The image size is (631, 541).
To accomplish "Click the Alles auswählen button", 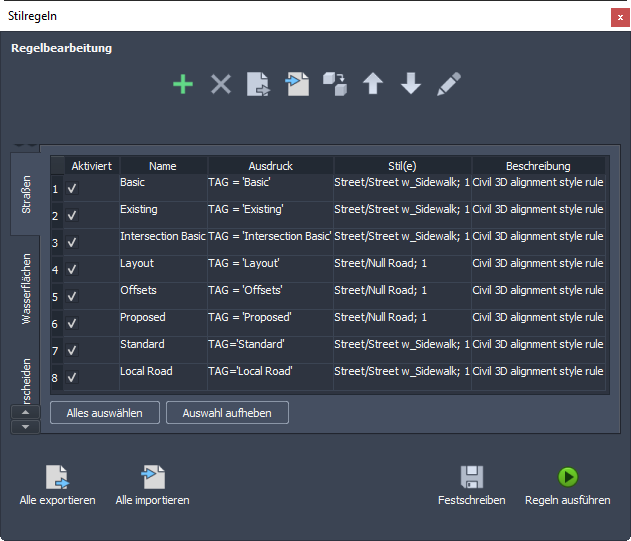I will point(105,413).
